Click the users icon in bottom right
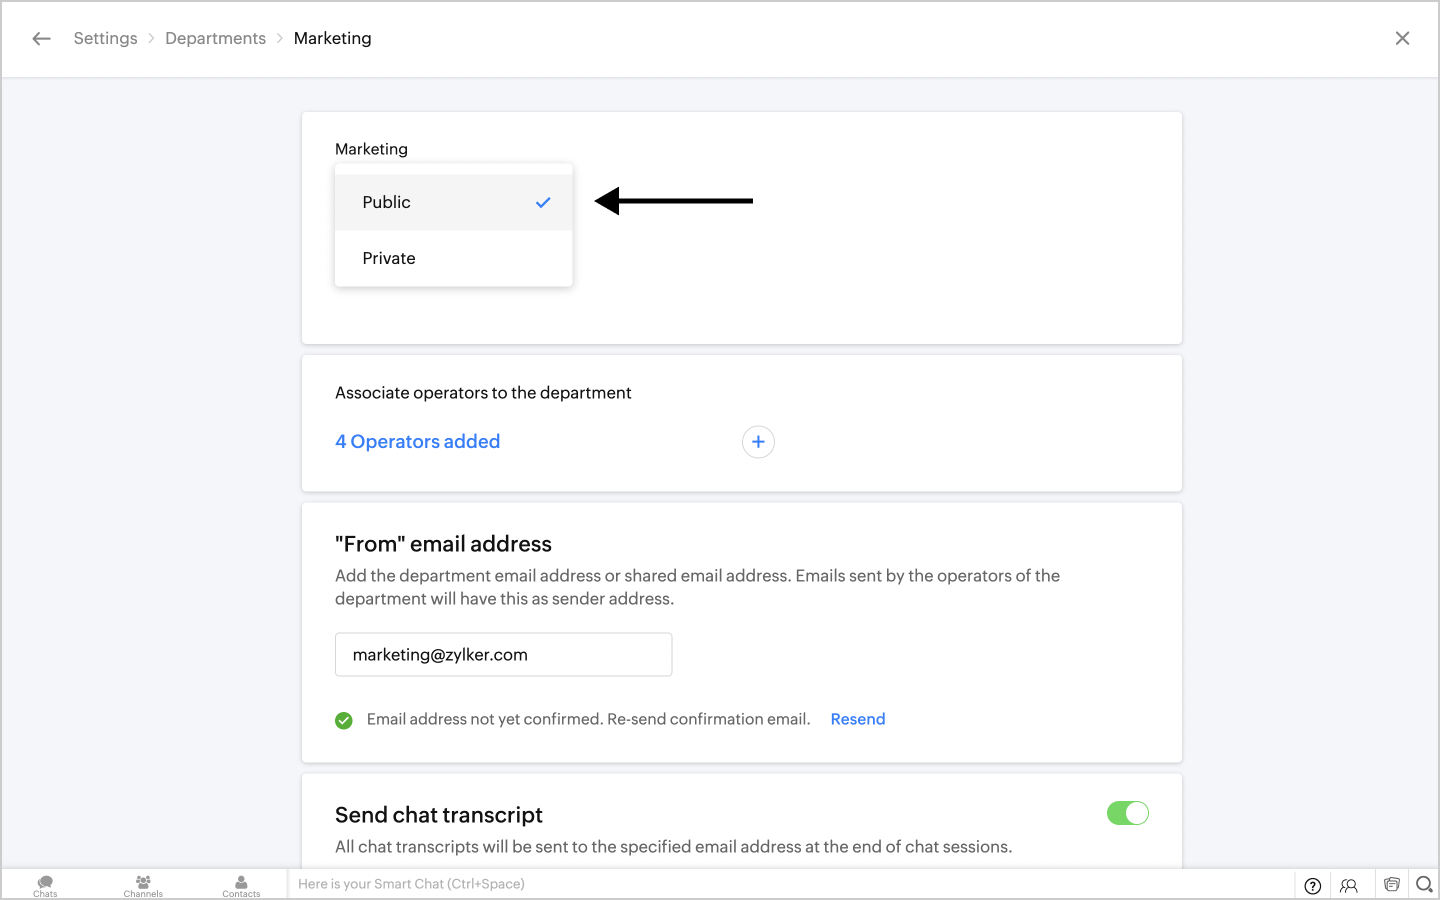Image resolution: width=1440 pixels, height=900 pixels. (x=1349, y=885)
